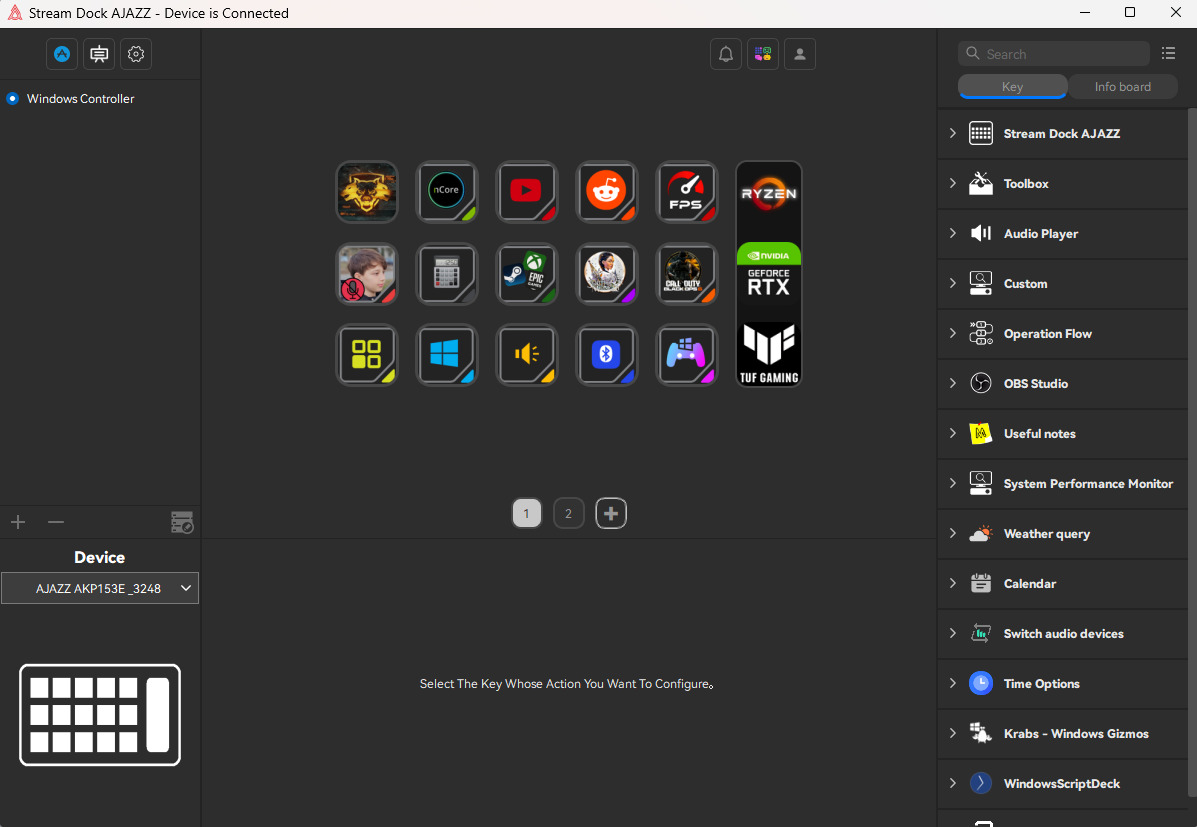Click the list view icon beside Search
Image resolution: width=1197 pixels, height=827 pixels.
click(x=1168, y=53)
